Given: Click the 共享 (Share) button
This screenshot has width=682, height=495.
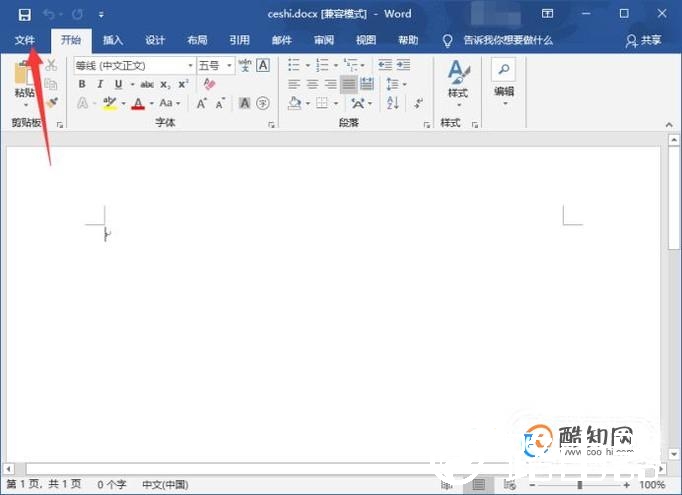Looking at the screenshot, I should (644, 40).
